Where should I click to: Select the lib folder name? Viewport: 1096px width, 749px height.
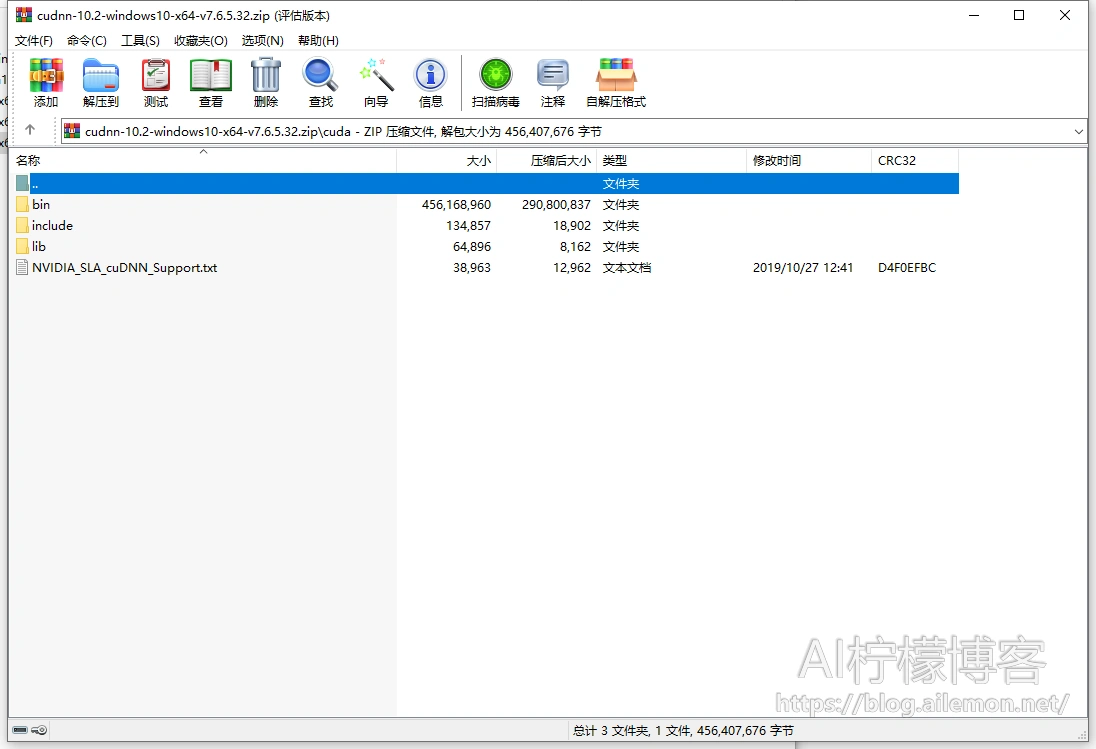click(x=39, y=247)
